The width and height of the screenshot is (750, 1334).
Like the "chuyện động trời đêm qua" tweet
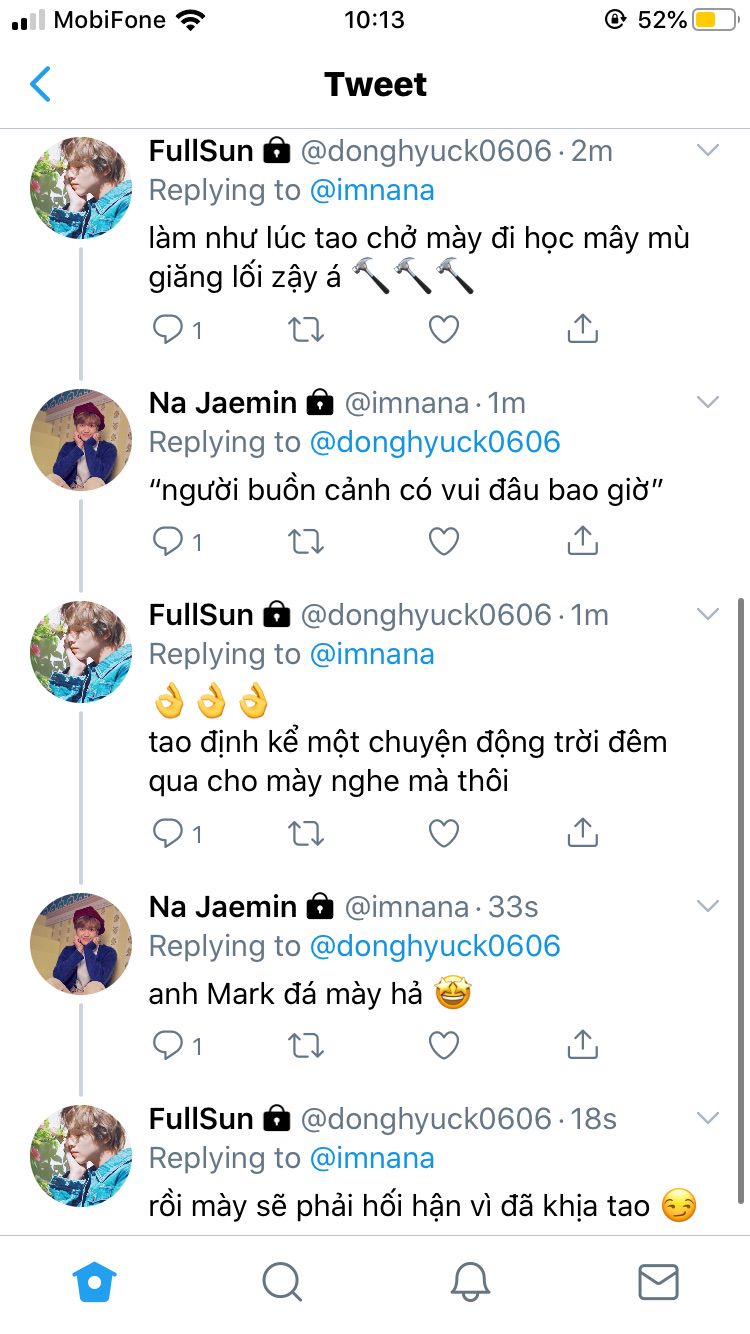click(x=443, y=833)
